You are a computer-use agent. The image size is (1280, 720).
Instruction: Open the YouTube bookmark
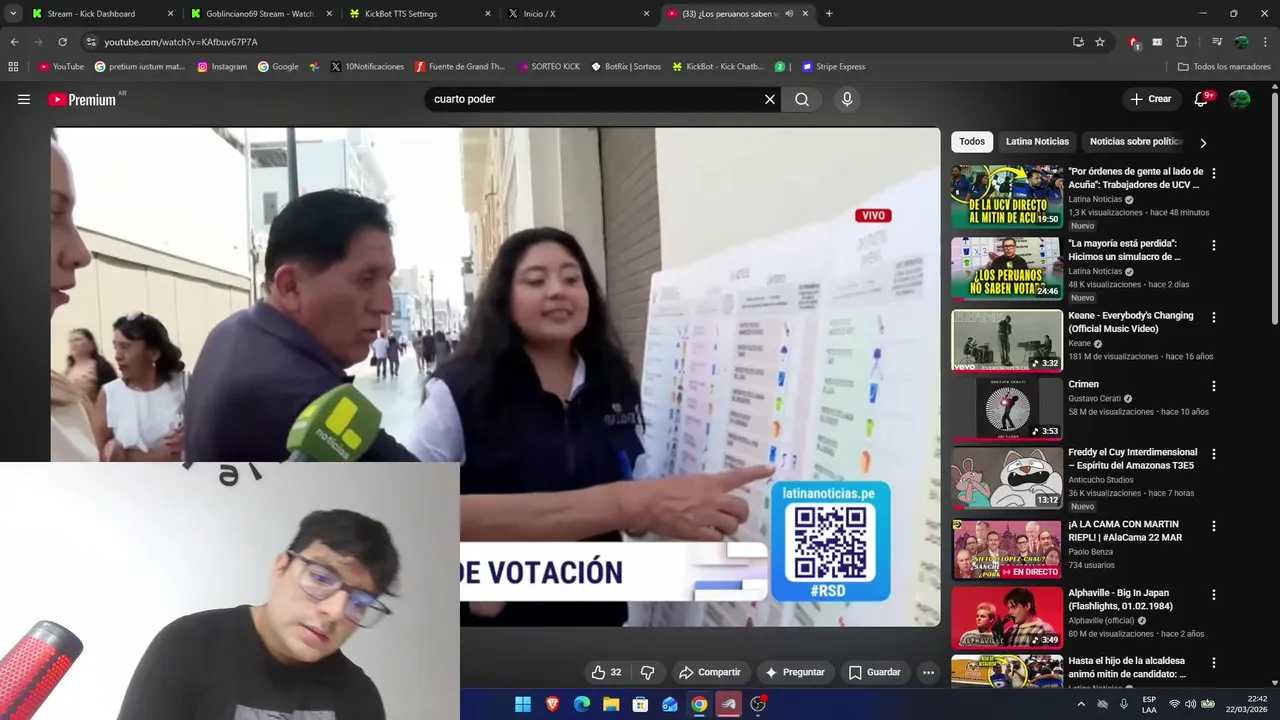pyautogui.click(x=61, y=67)
